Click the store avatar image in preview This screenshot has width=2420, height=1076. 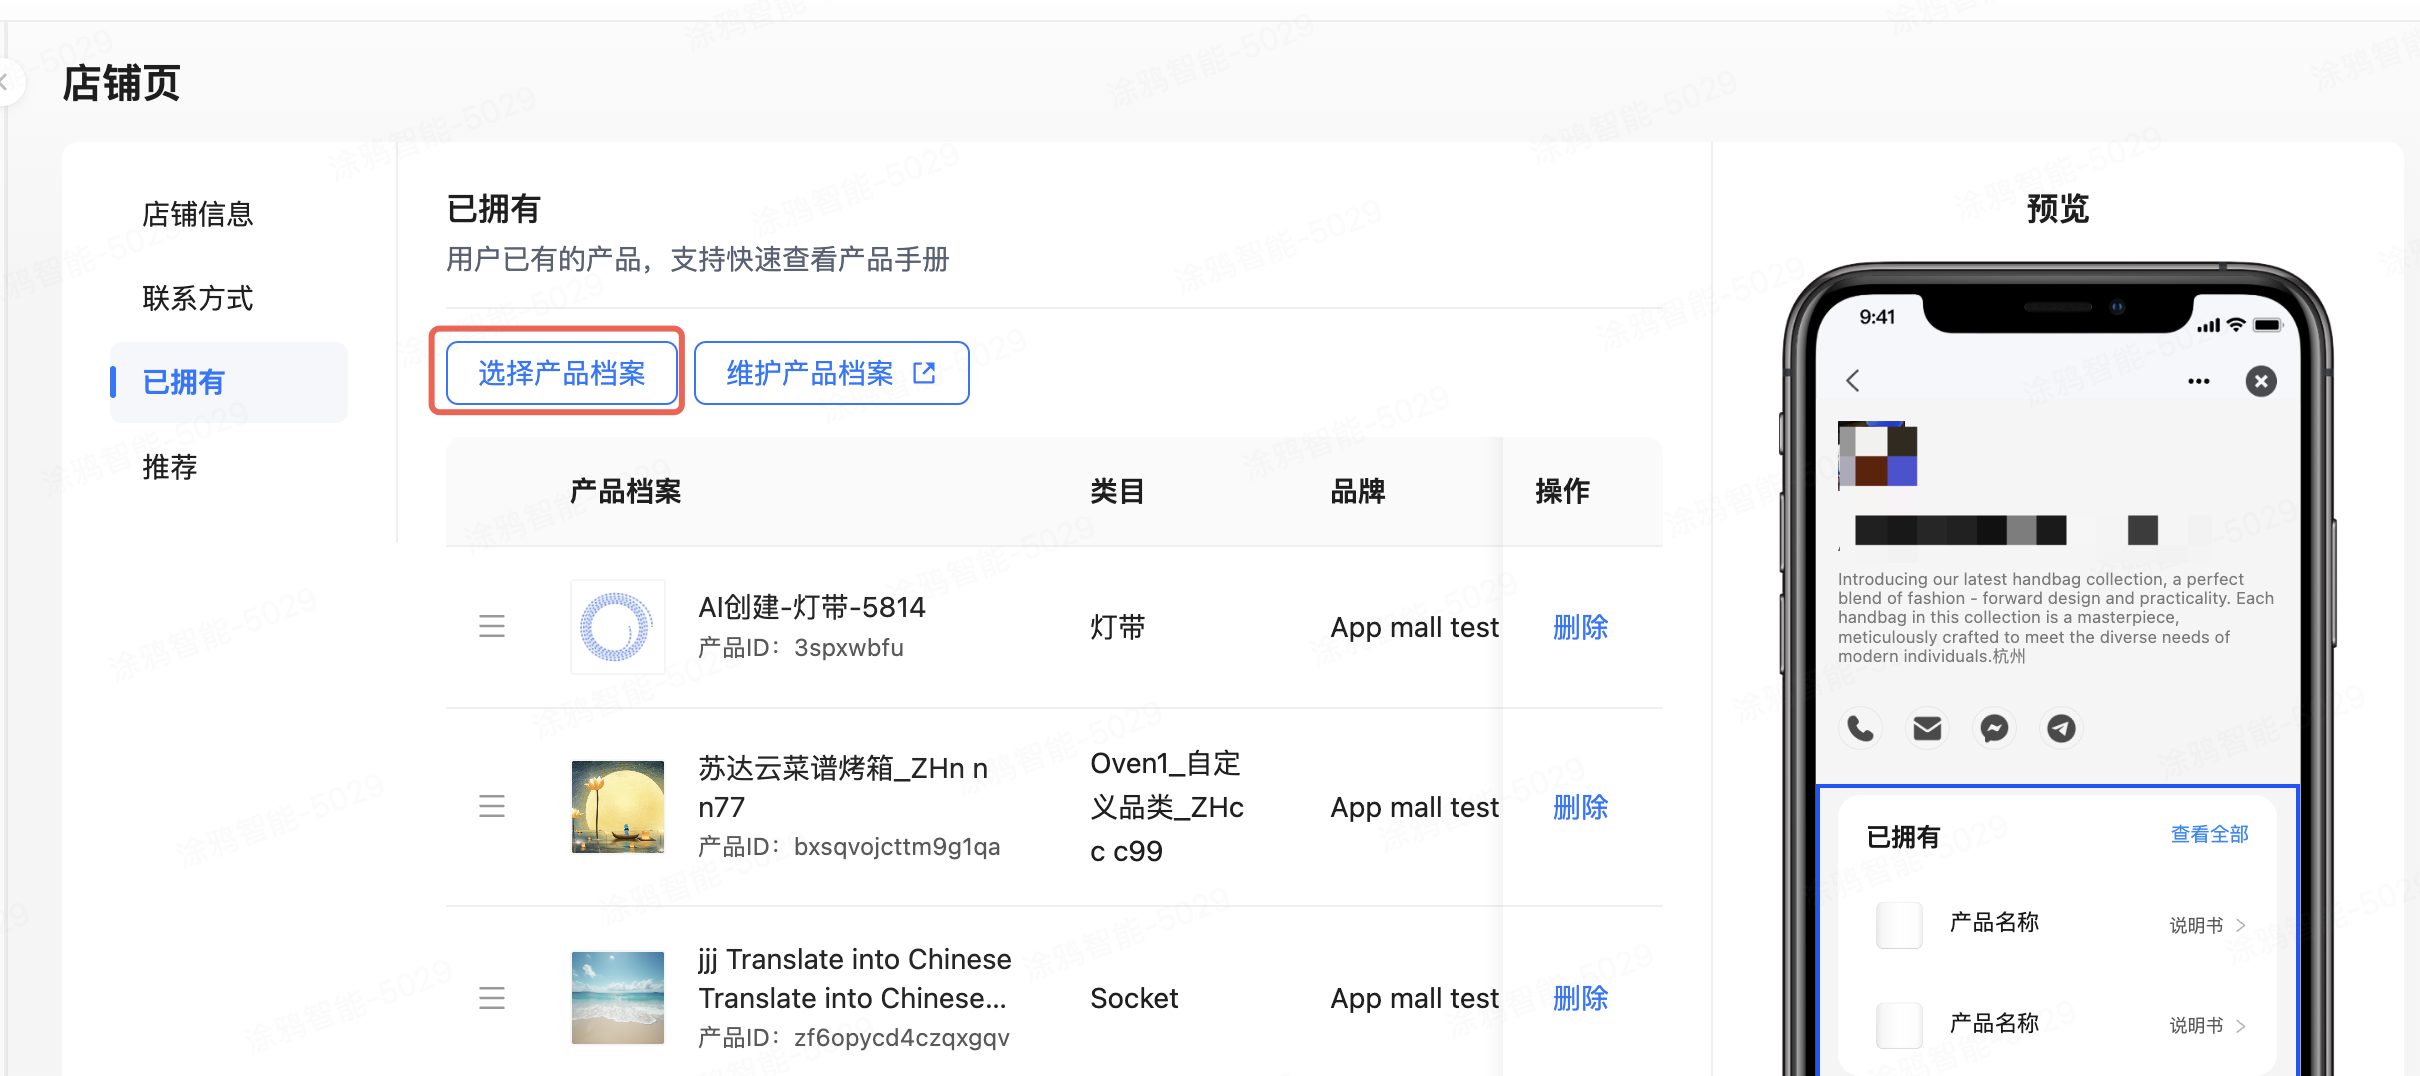click(x=1878, y=455)
